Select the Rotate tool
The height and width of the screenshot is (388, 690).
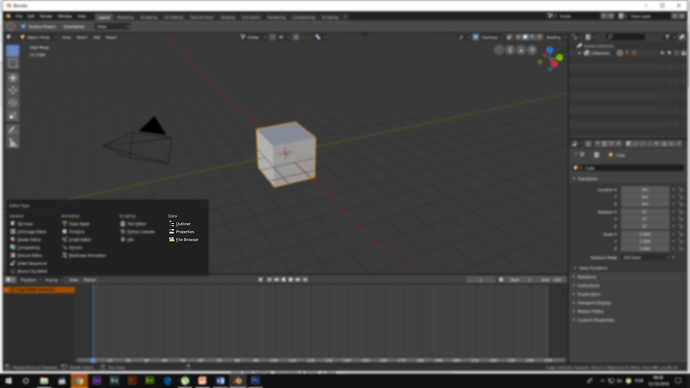click(x=13, y=103)
